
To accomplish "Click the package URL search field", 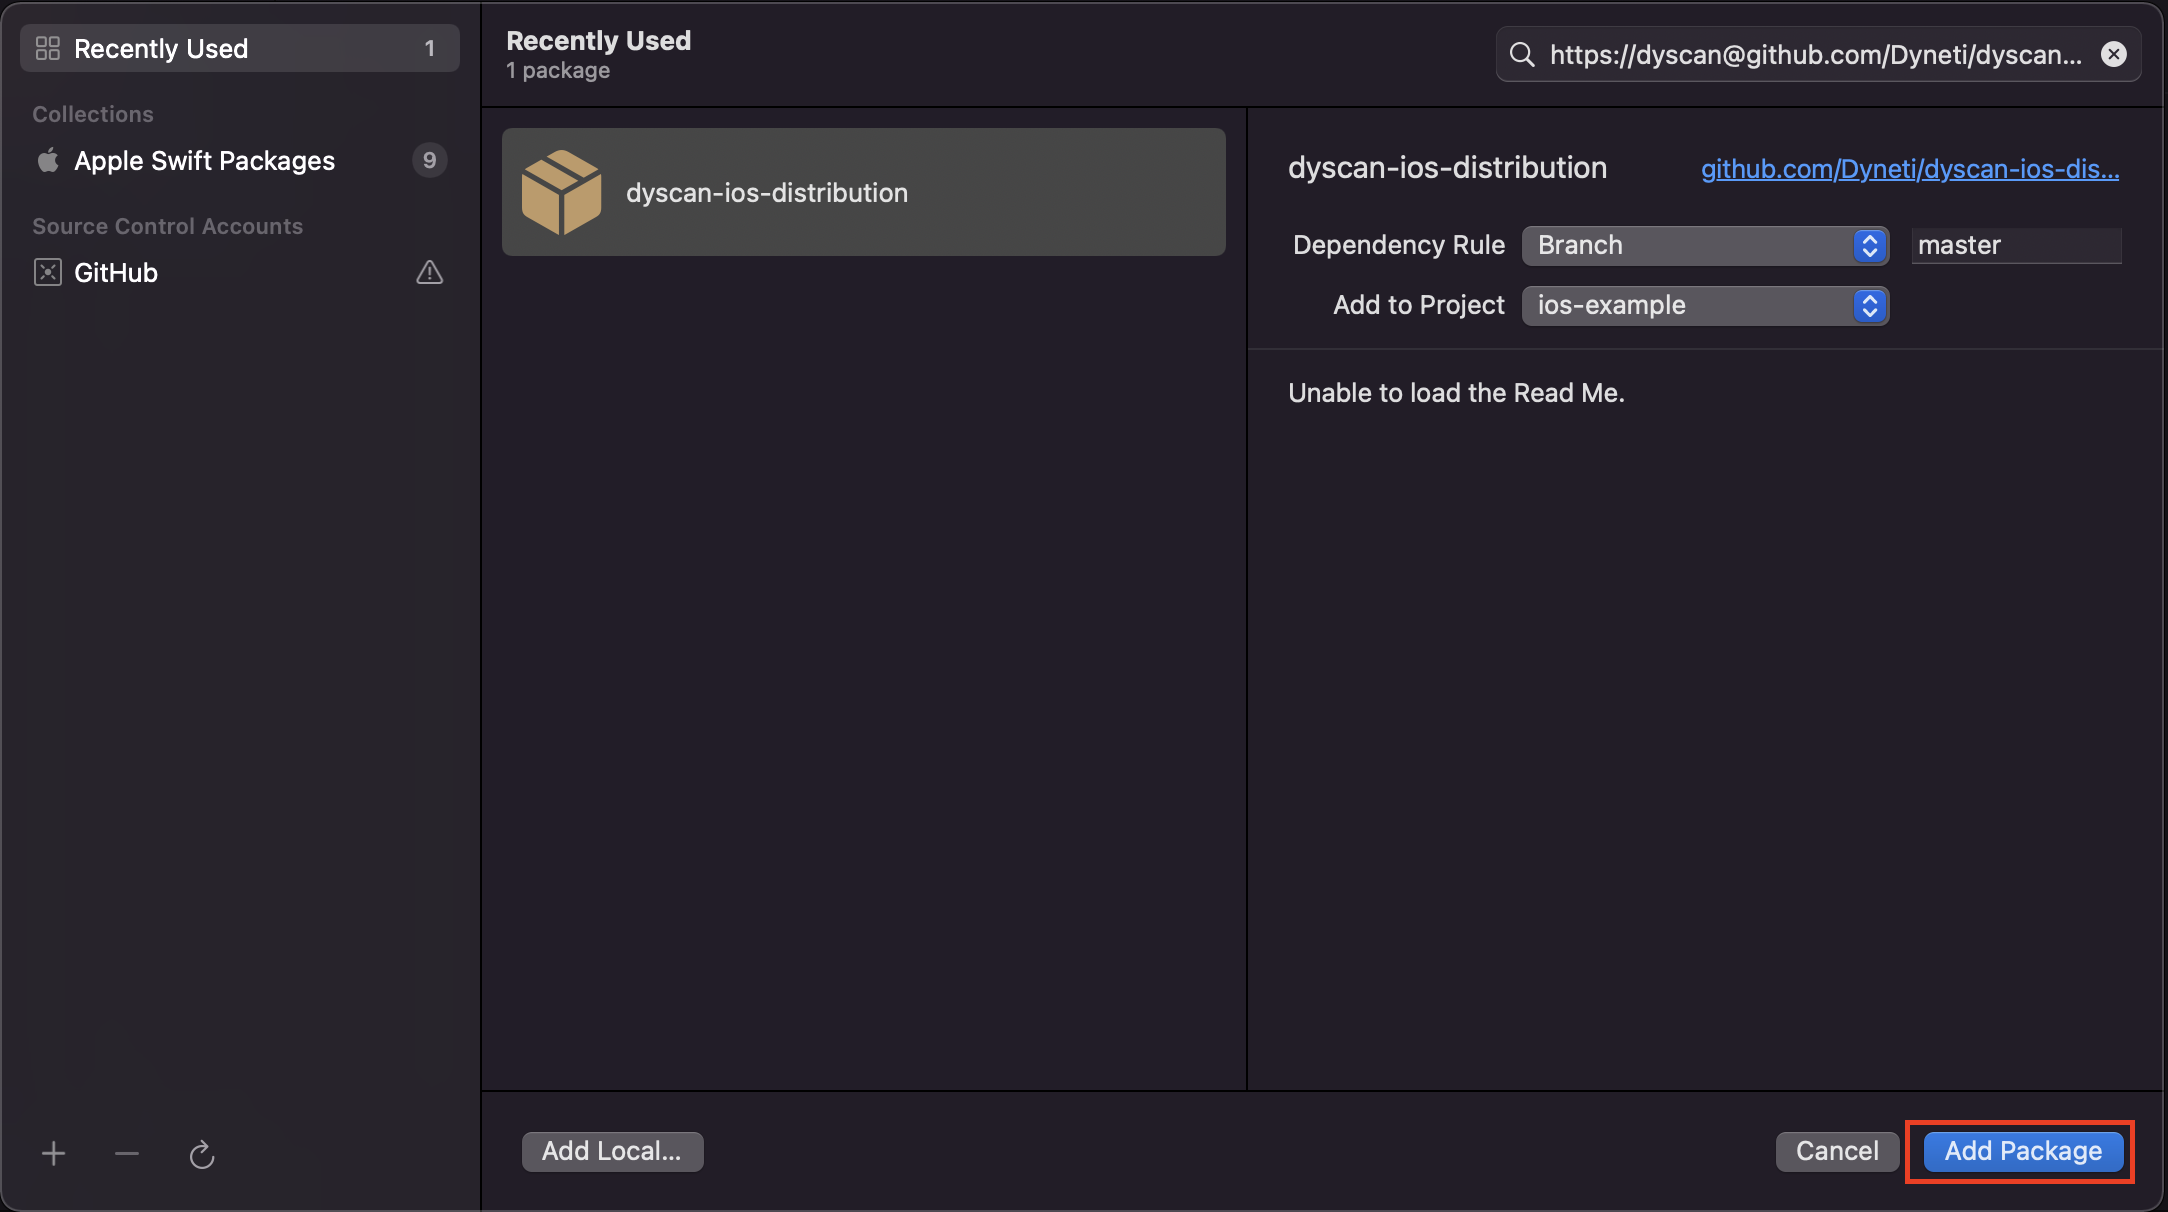I will coord(1817,54).
